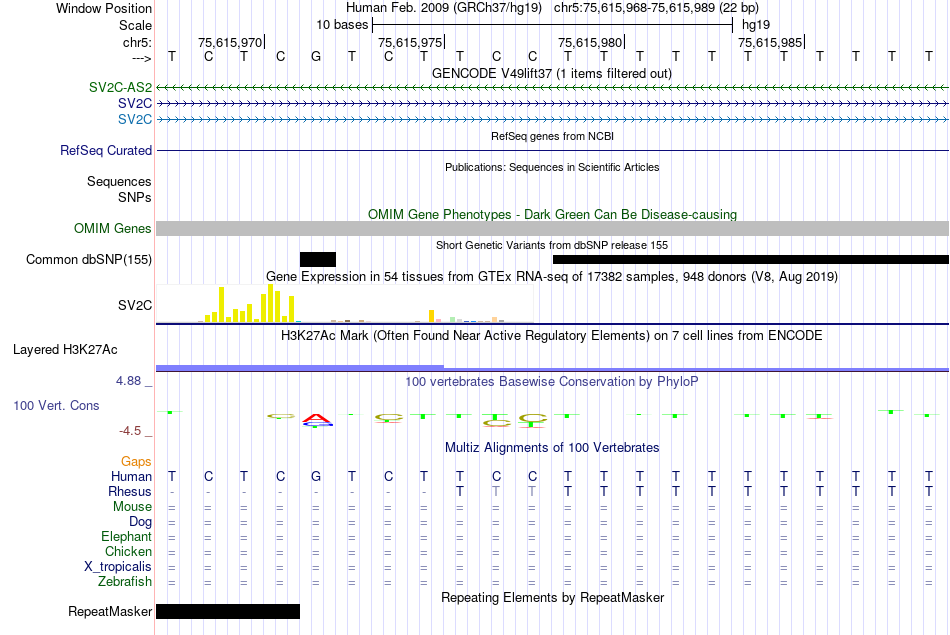
Task: Click the RefSeq Curated intron line
Action: [552, 150]
